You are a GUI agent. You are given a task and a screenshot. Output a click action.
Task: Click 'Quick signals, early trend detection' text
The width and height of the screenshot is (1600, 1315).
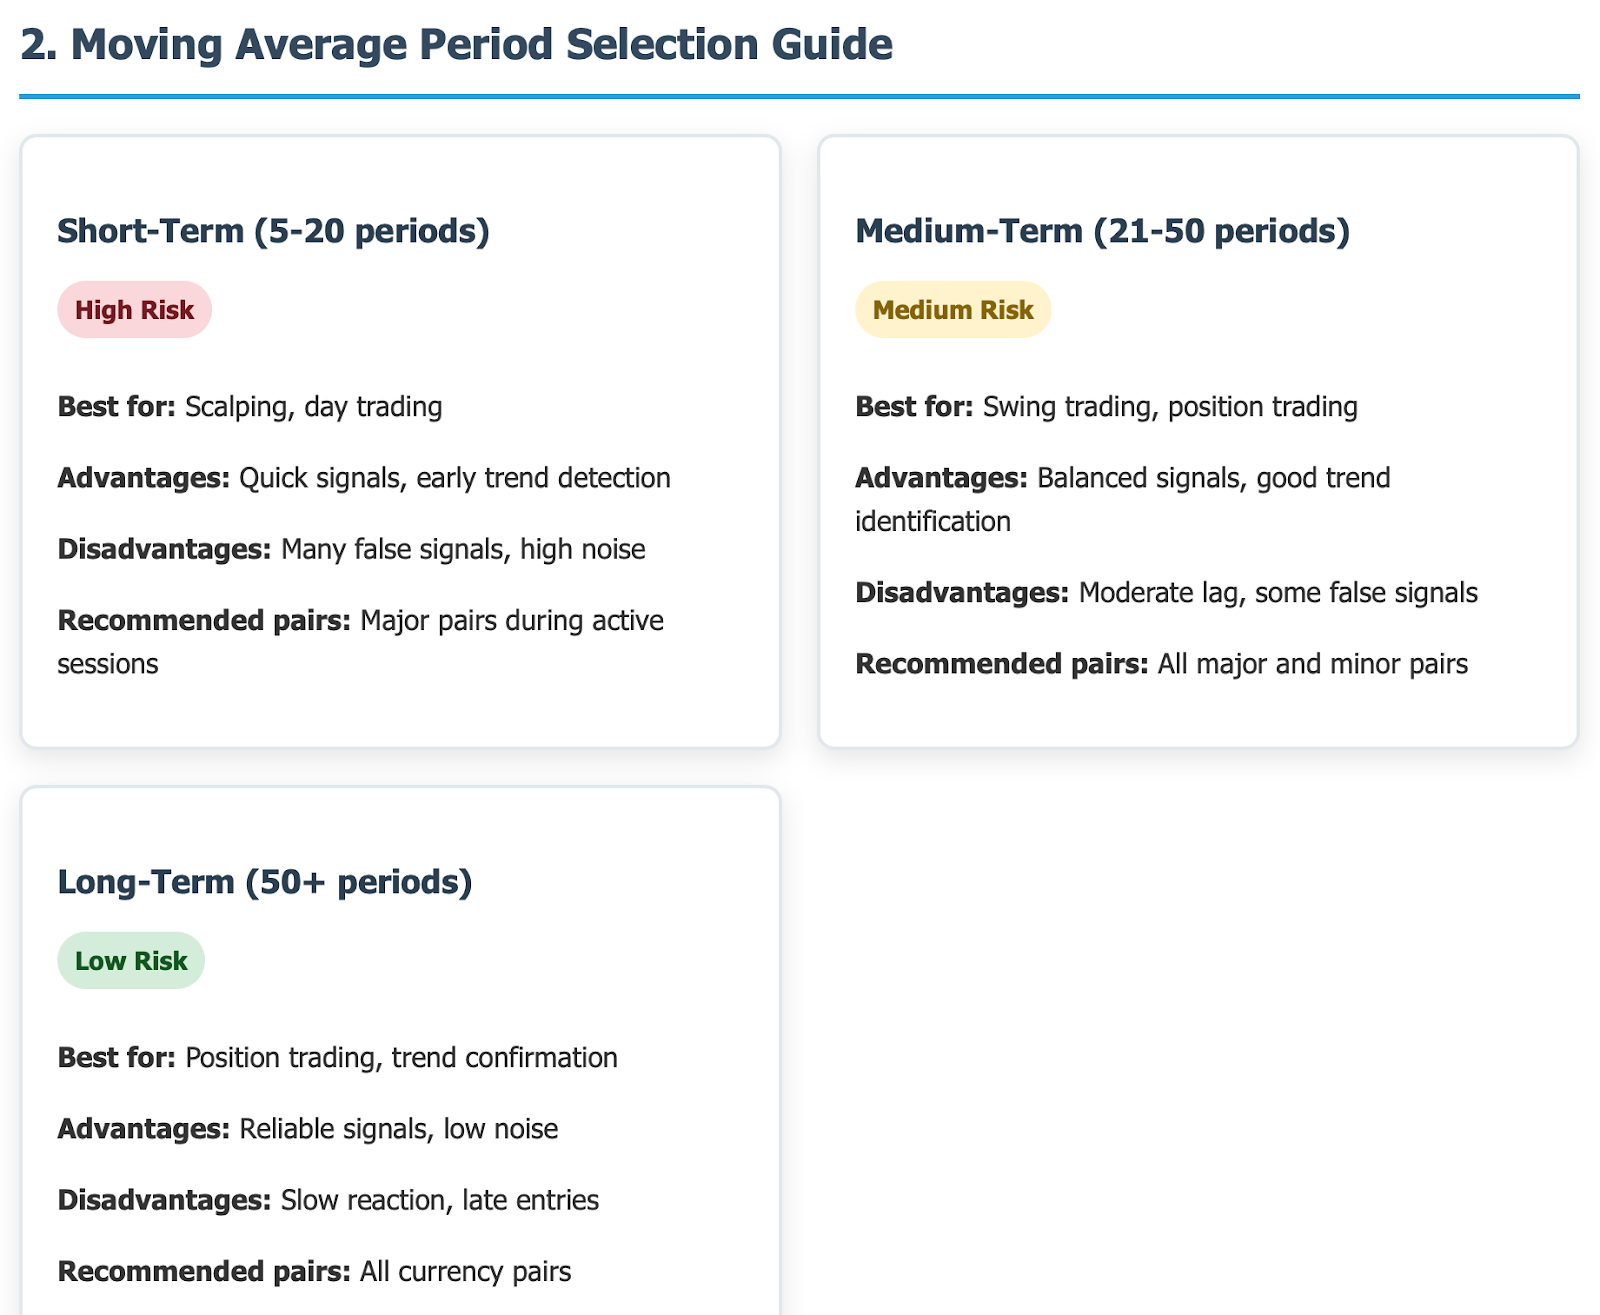tap(455, 478)
